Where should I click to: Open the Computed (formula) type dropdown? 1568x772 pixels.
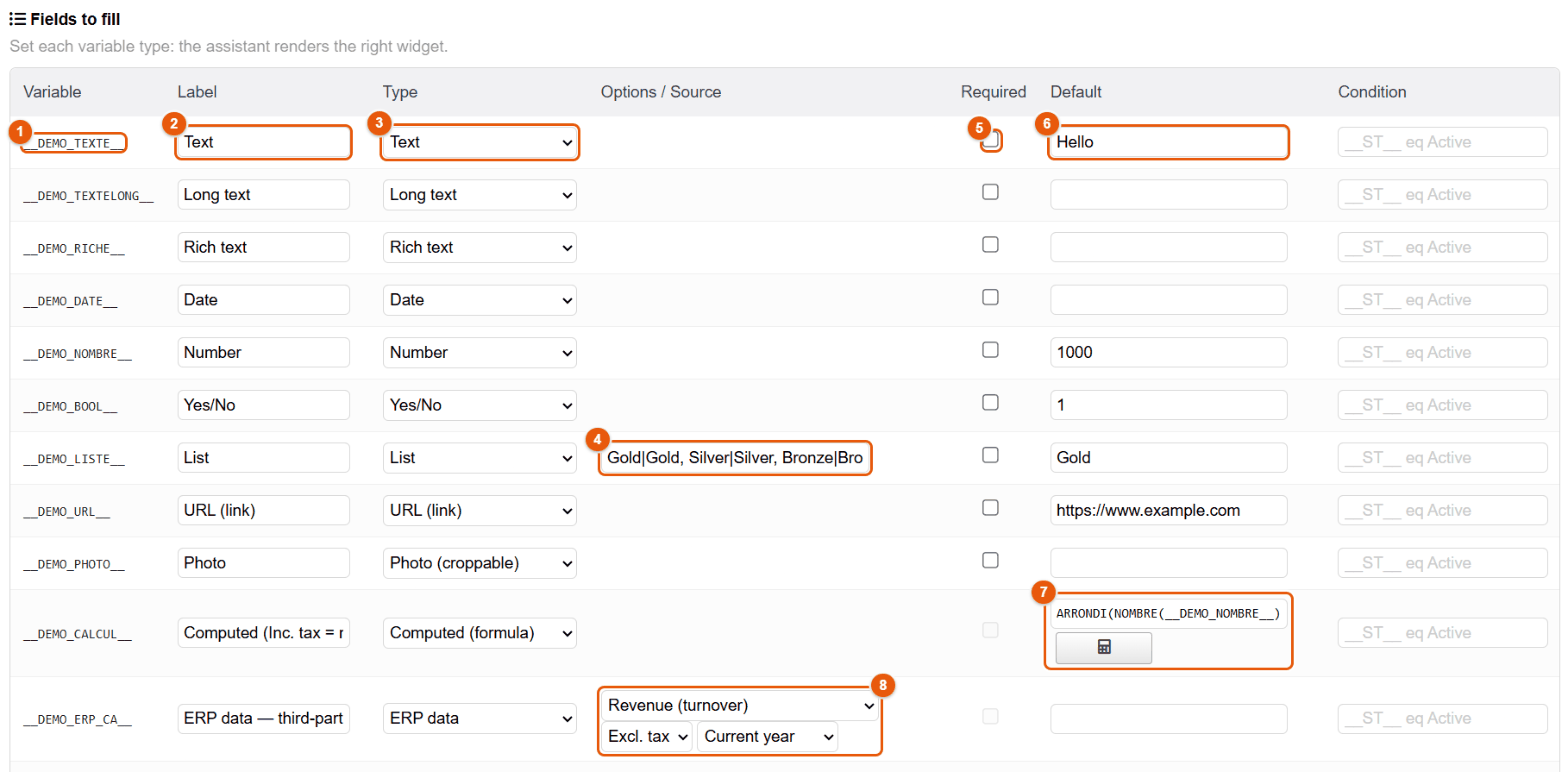pyautogui.click(x=480, y=633)
